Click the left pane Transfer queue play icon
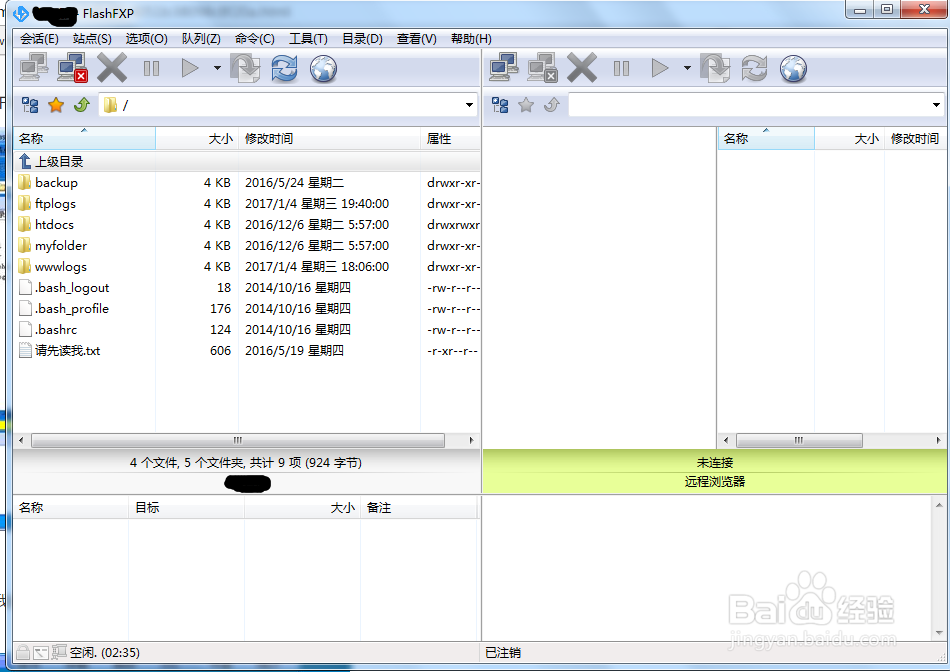Viewport: 950px width, 672px height. tap(190, 68)
